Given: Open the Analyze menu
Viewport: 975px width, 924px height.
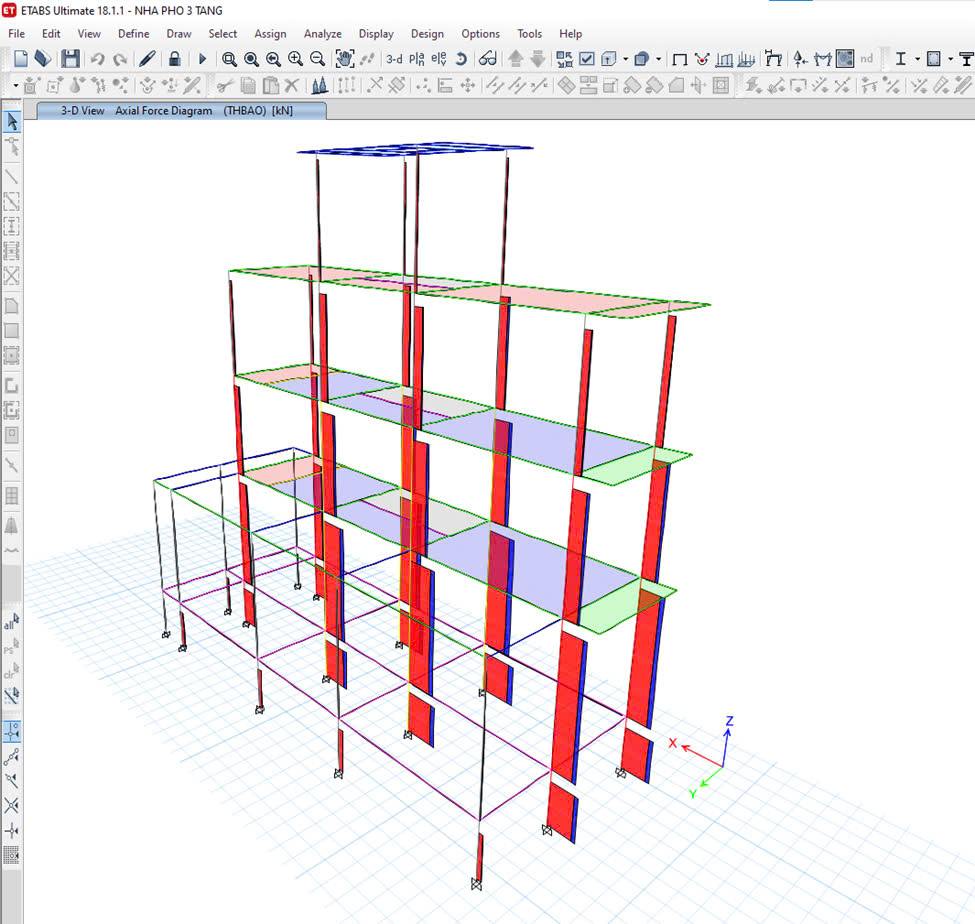Looking at the screenshot, I should [322, 34].
